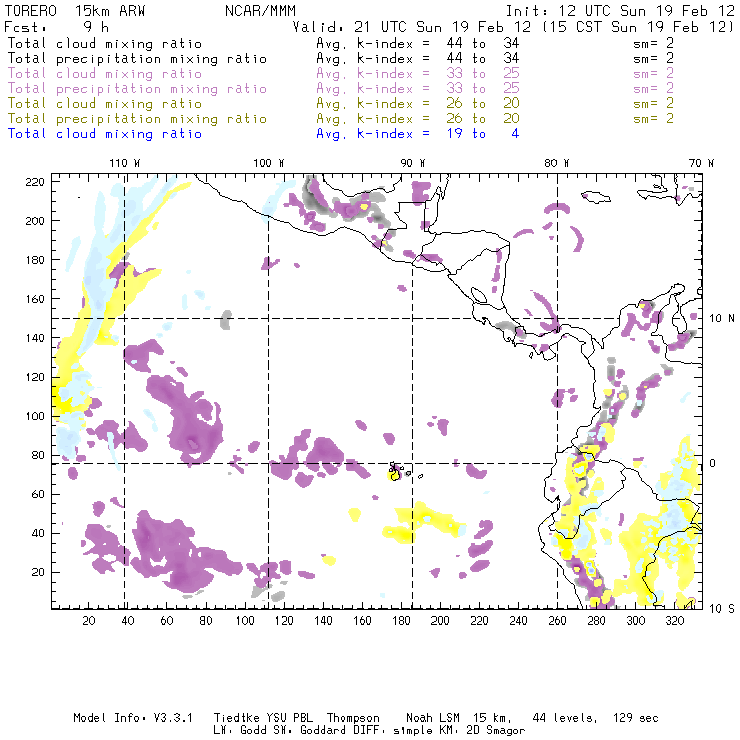Click the "110 W" longitude label
The image size is (740, 740).
[125, 163]
